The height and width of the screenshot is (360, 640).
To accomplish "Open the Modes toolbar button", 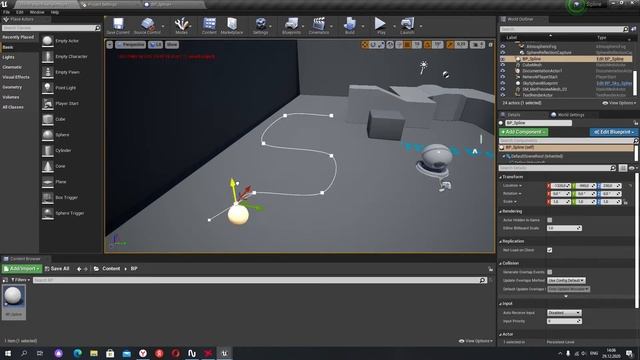I will tap(181, 24).
